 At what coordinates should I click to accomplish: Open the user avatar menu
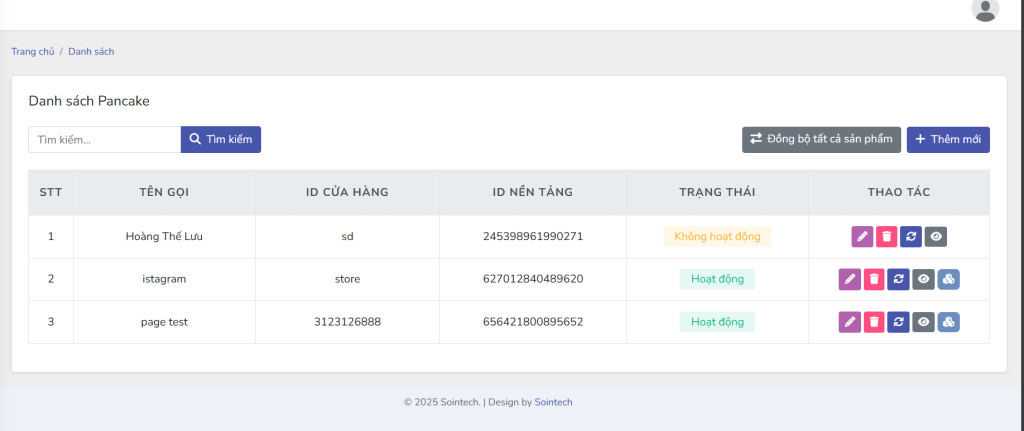(x=985, y=10)
